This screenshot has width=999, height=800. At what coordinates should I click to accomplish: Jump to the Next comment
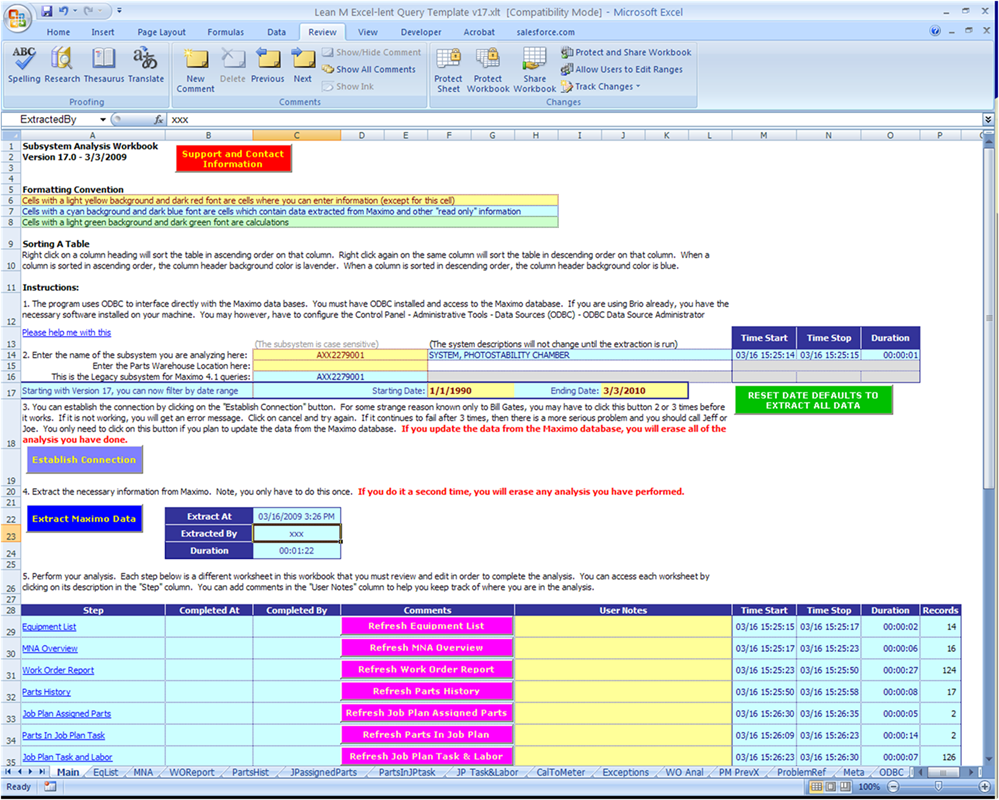tap(303, 66)
